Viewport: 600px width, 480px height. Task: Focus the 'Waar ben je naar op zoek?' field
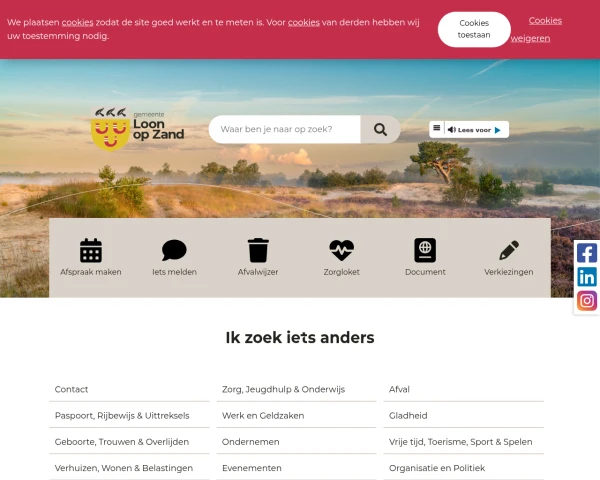pyautogui.click(x=284, y=129)
